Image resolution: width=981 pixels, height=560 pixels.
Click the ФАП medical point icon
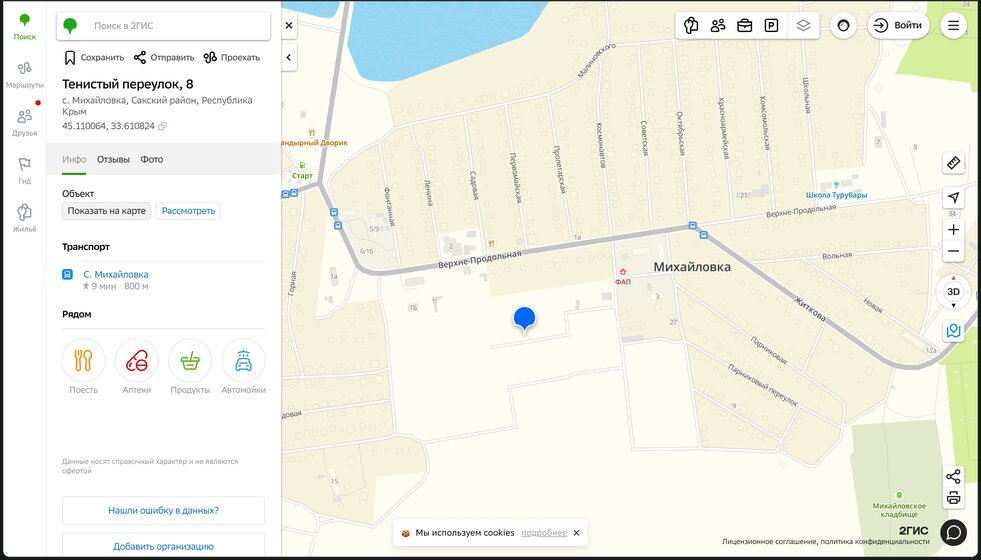pos(623,272)
